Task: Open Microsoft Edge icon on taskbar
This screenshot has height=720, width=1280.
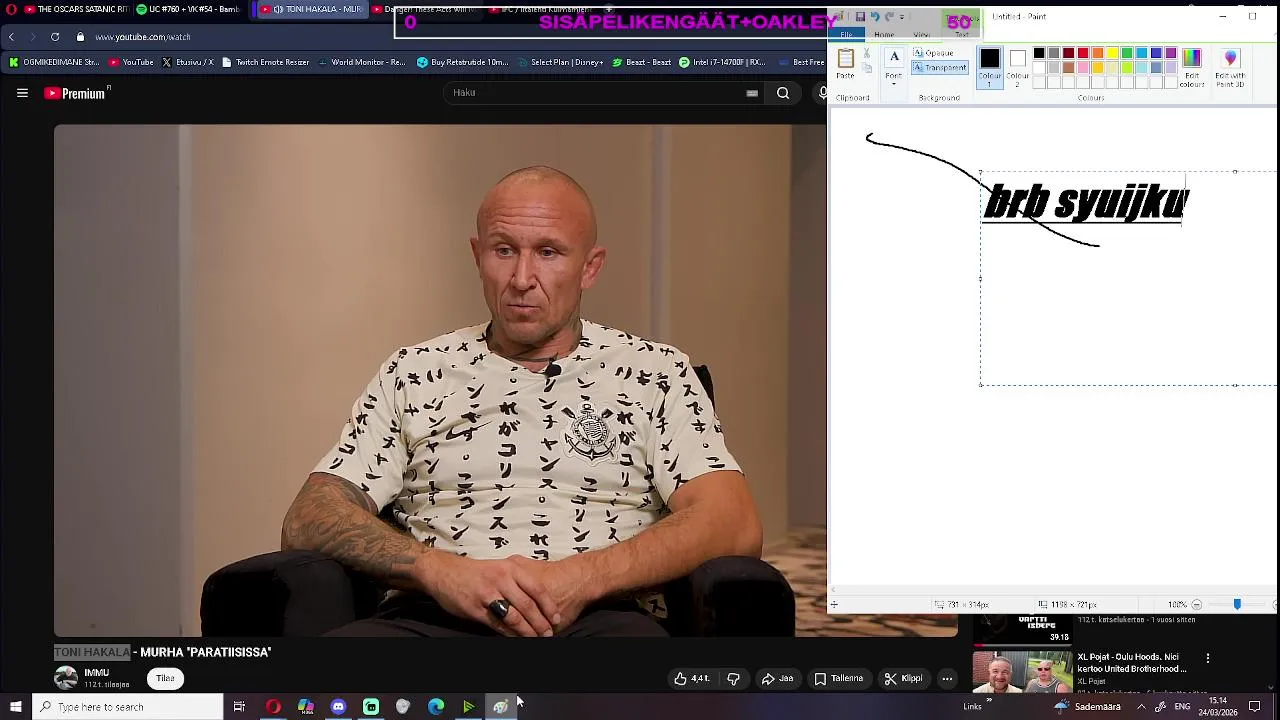Action: tap(436, 707)
